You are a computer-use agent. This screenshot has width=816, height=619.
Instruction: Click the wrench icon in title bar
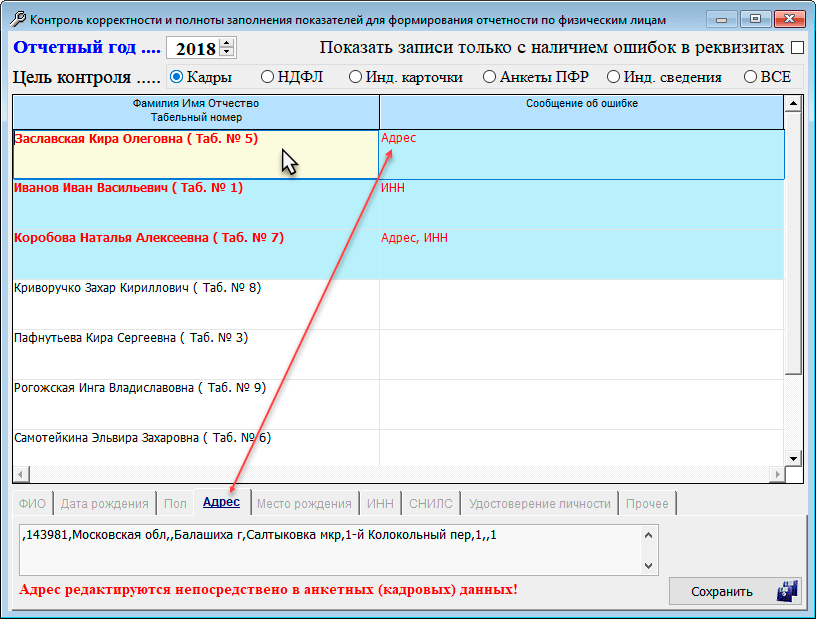pyautogui.click(x=18, y=19)
